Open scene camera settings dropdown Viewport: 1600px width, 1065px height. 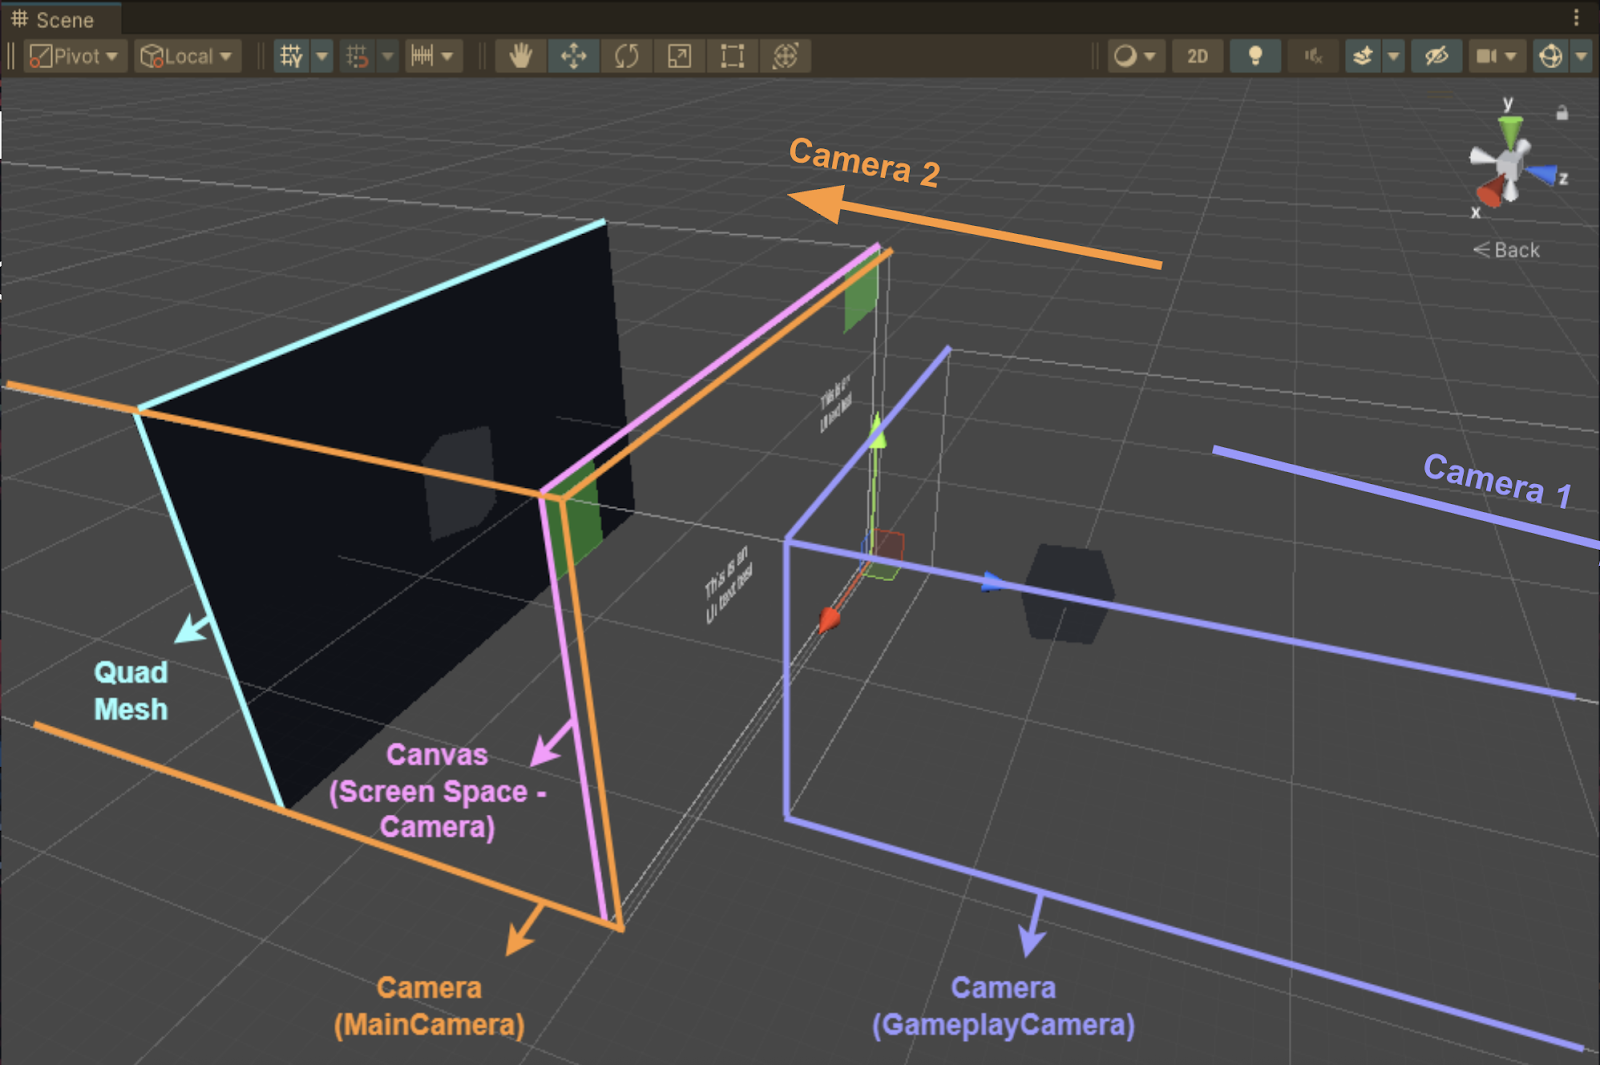pos(1496,56)
